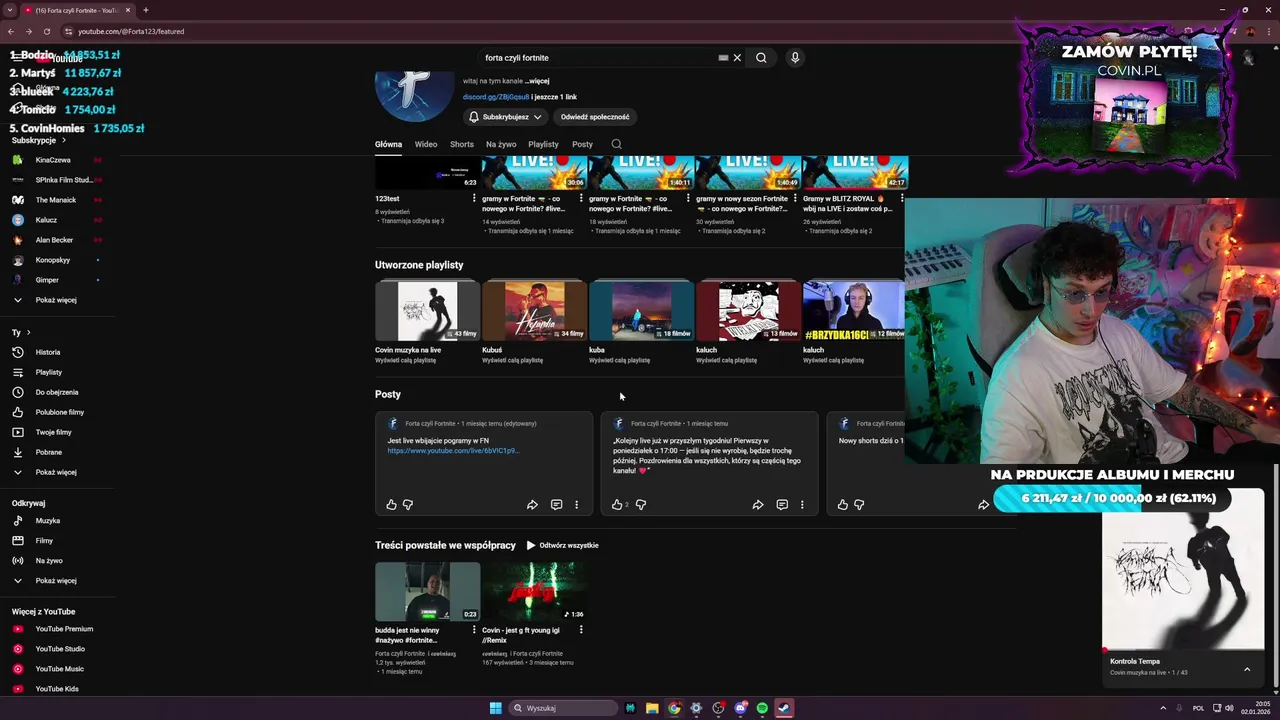Switch to the Shorts channel tab
This screenshot has height=720, width=1280.
point(462,144)
